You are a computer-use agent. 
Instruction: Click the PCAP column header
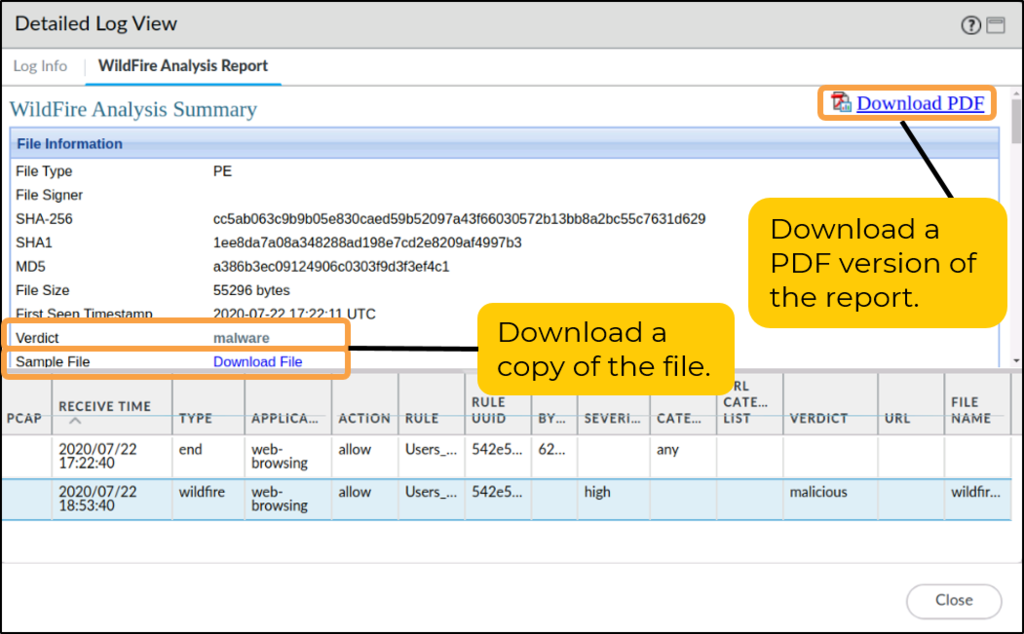pos(25,405)
